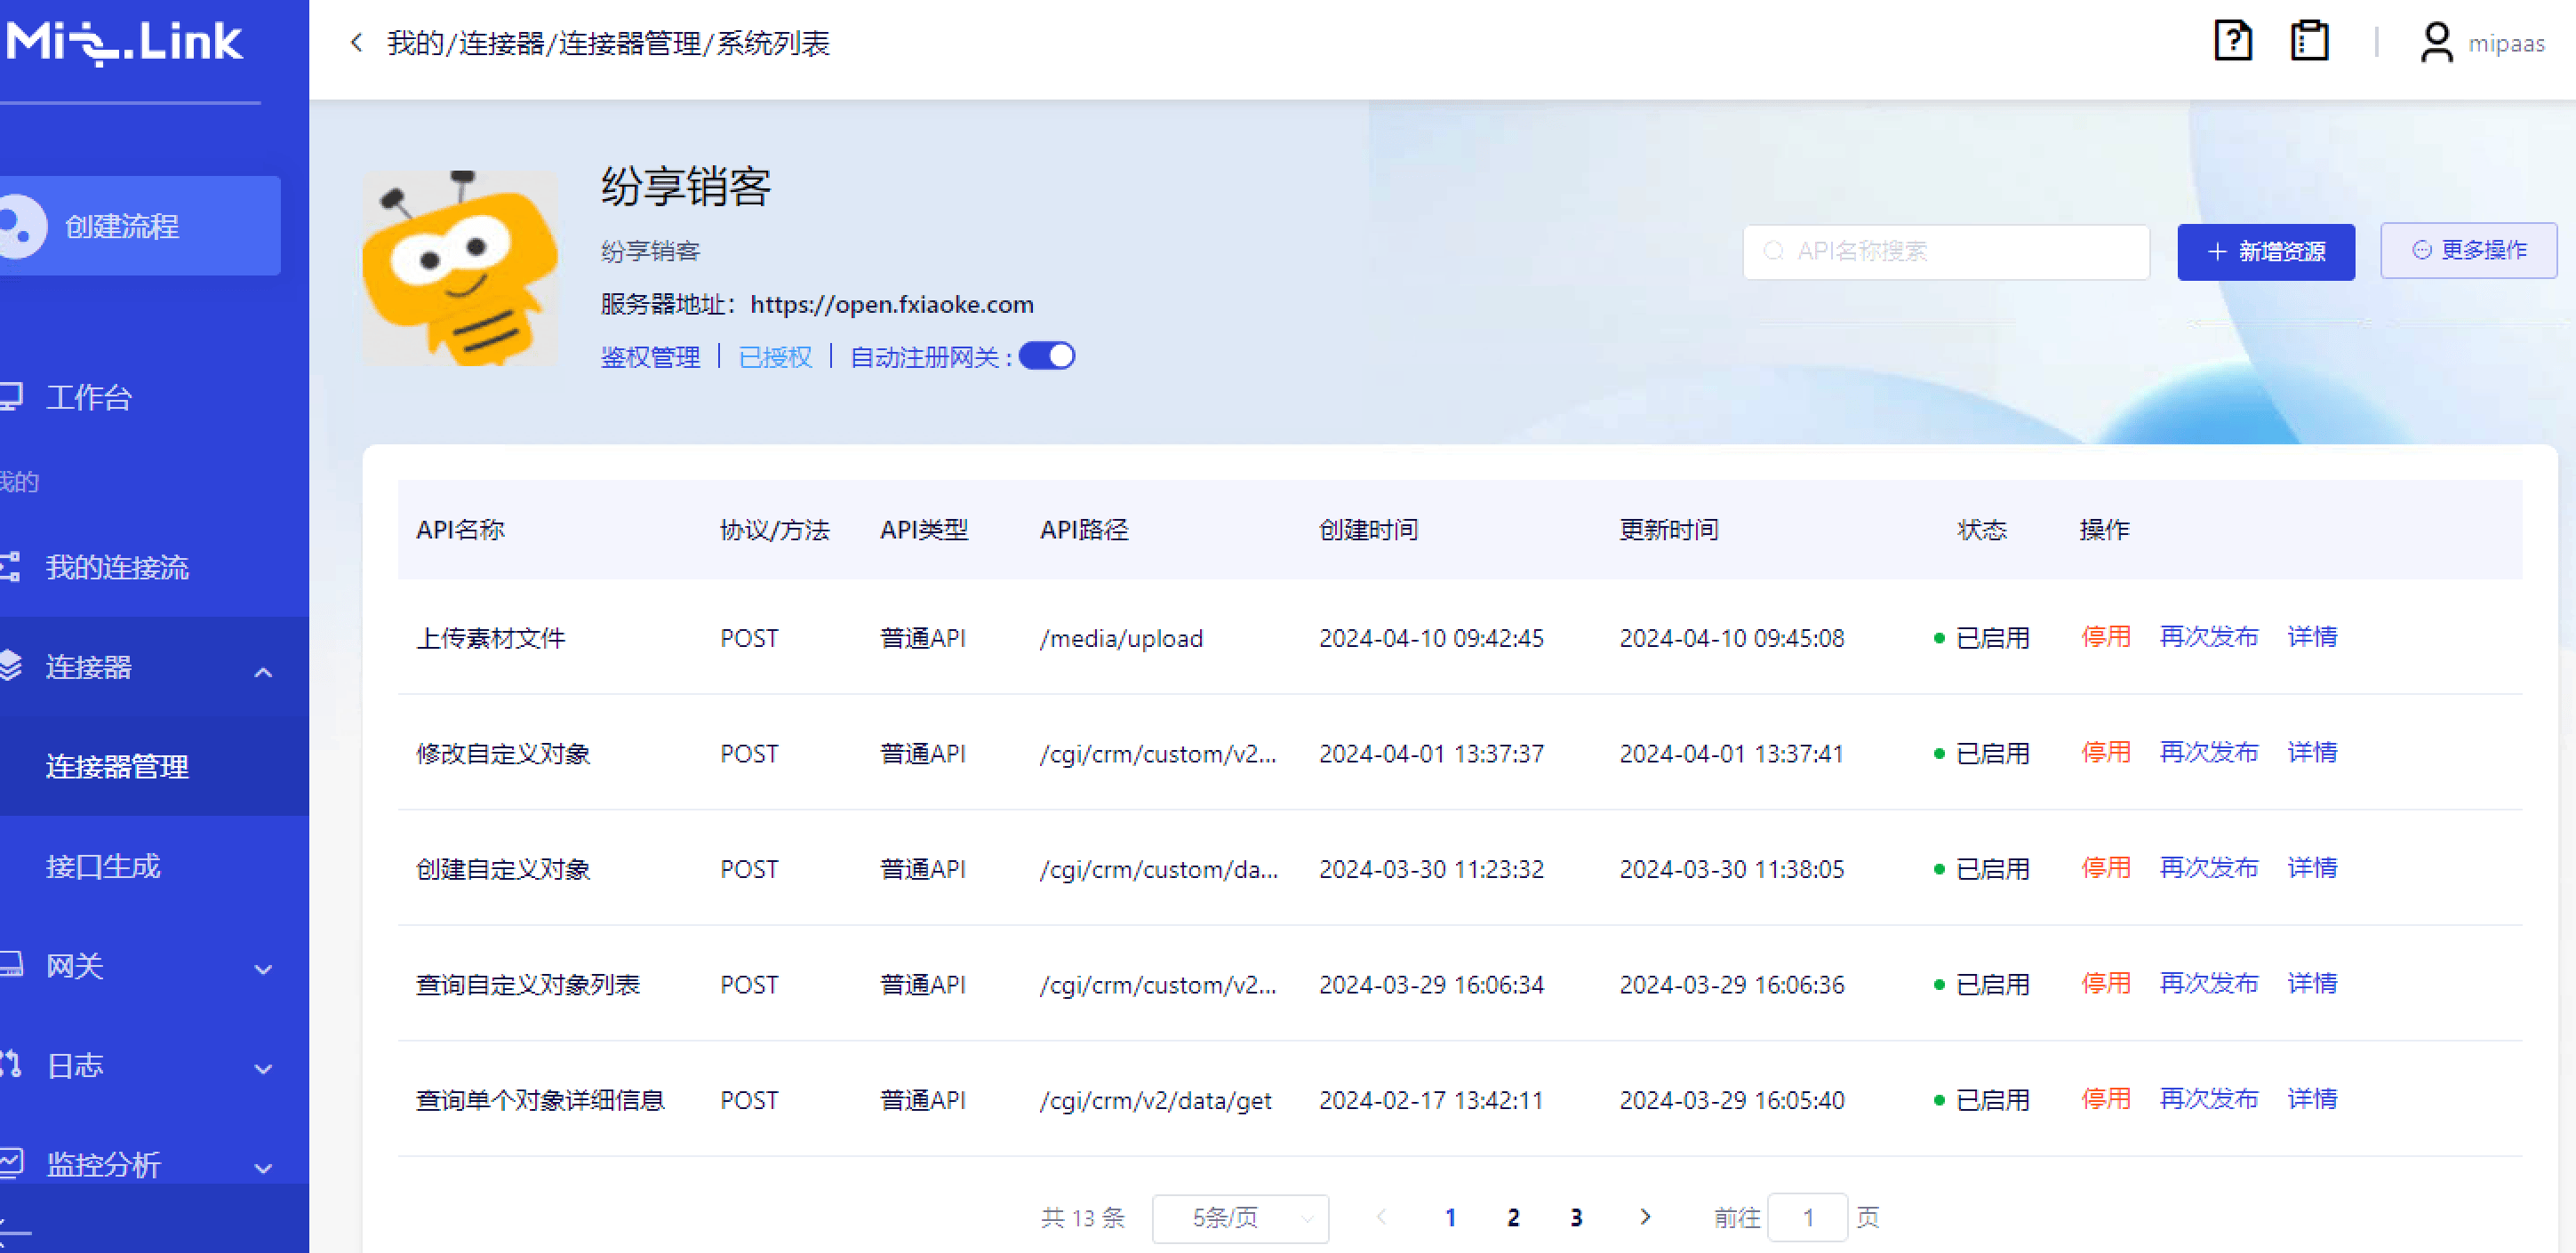Image resolution: width=2576 pixels, height=1253 pixels.
Task: Select 接口生成 in sidebar
Action: pyautogui.click(x=154, y=866)
